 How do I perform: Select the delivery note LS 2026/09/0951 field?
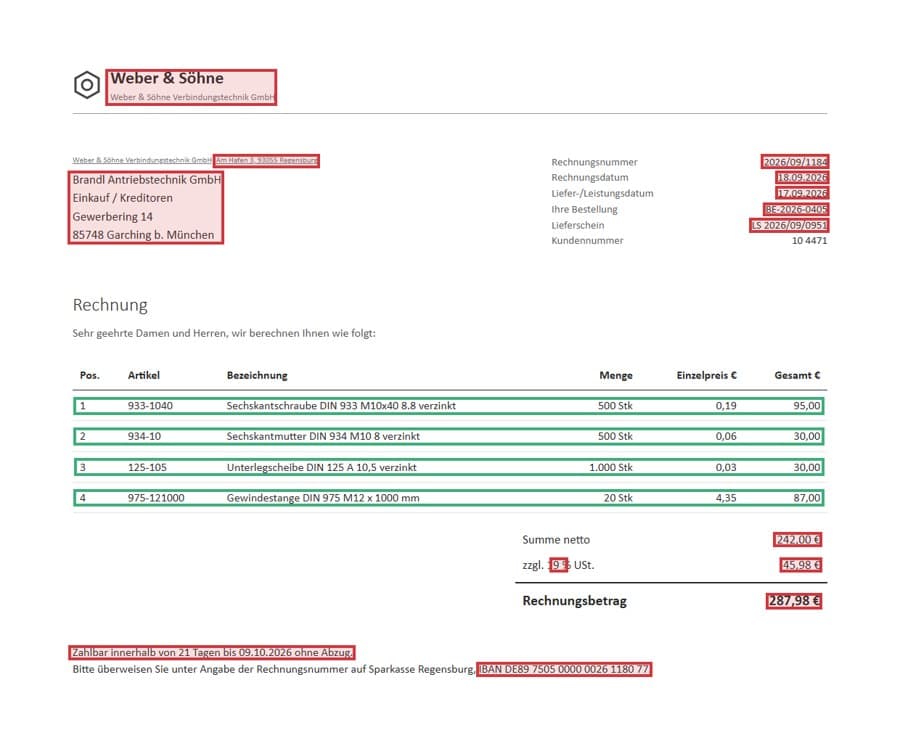[789, 225]
